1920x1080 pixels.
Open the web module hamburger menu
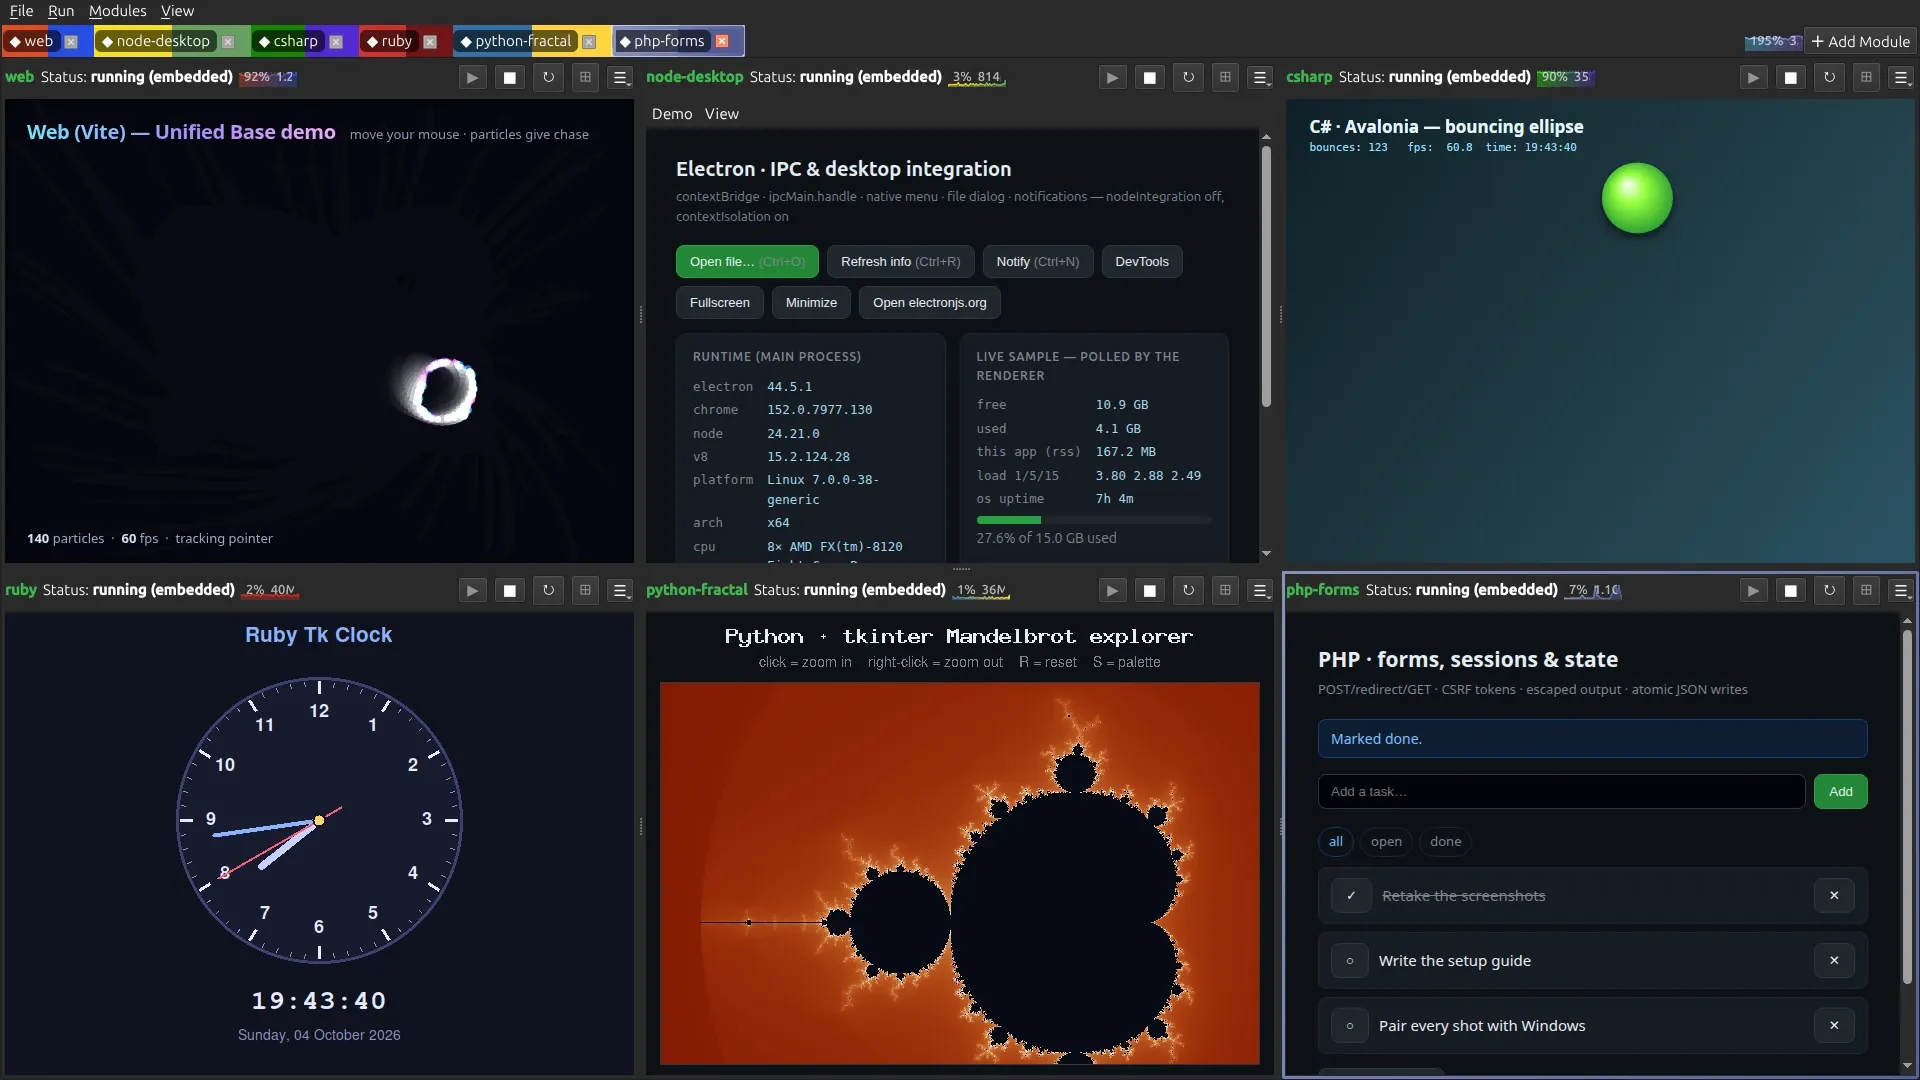pos(621,77)
